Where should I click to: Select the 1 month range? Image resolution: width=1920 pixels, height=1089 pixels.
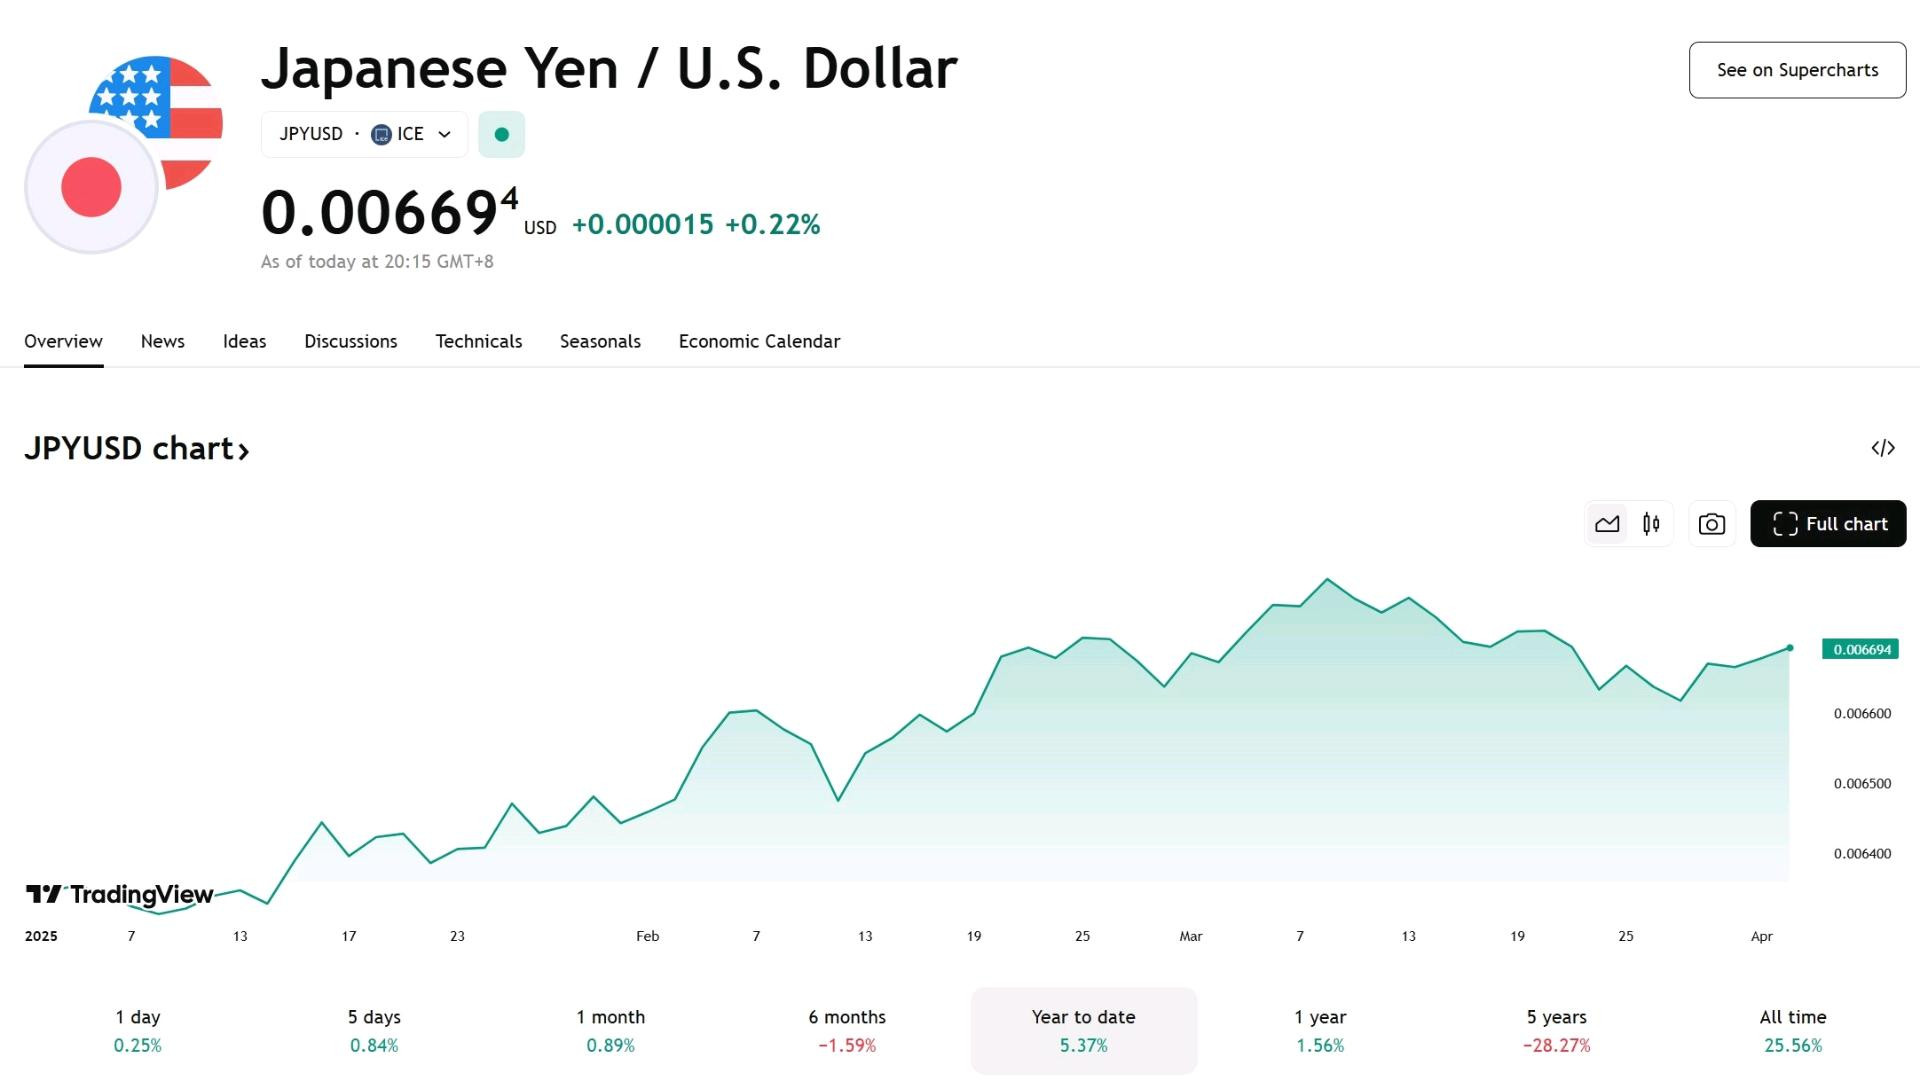(611, 1031)
